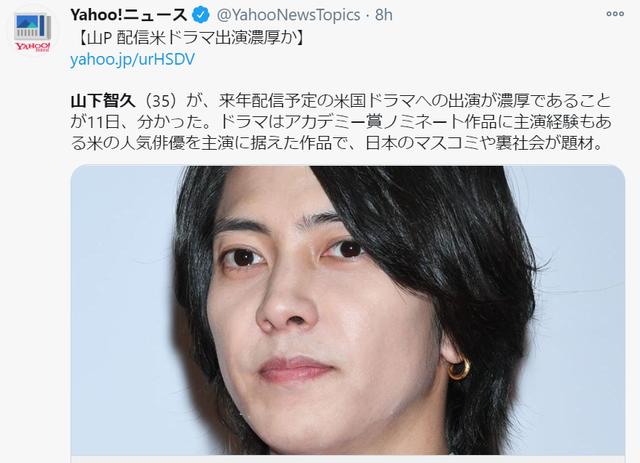Click the dot separator before 8h
The height and width of the screenshot is (463, 640).
coord(368,16)
